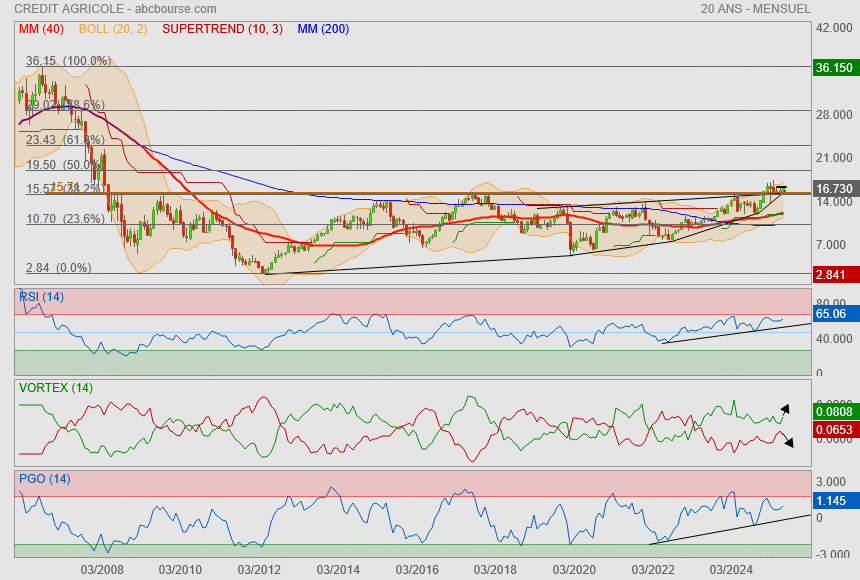
Task: Click the upward arrow on vortex chart
Action: coord(785,409)
